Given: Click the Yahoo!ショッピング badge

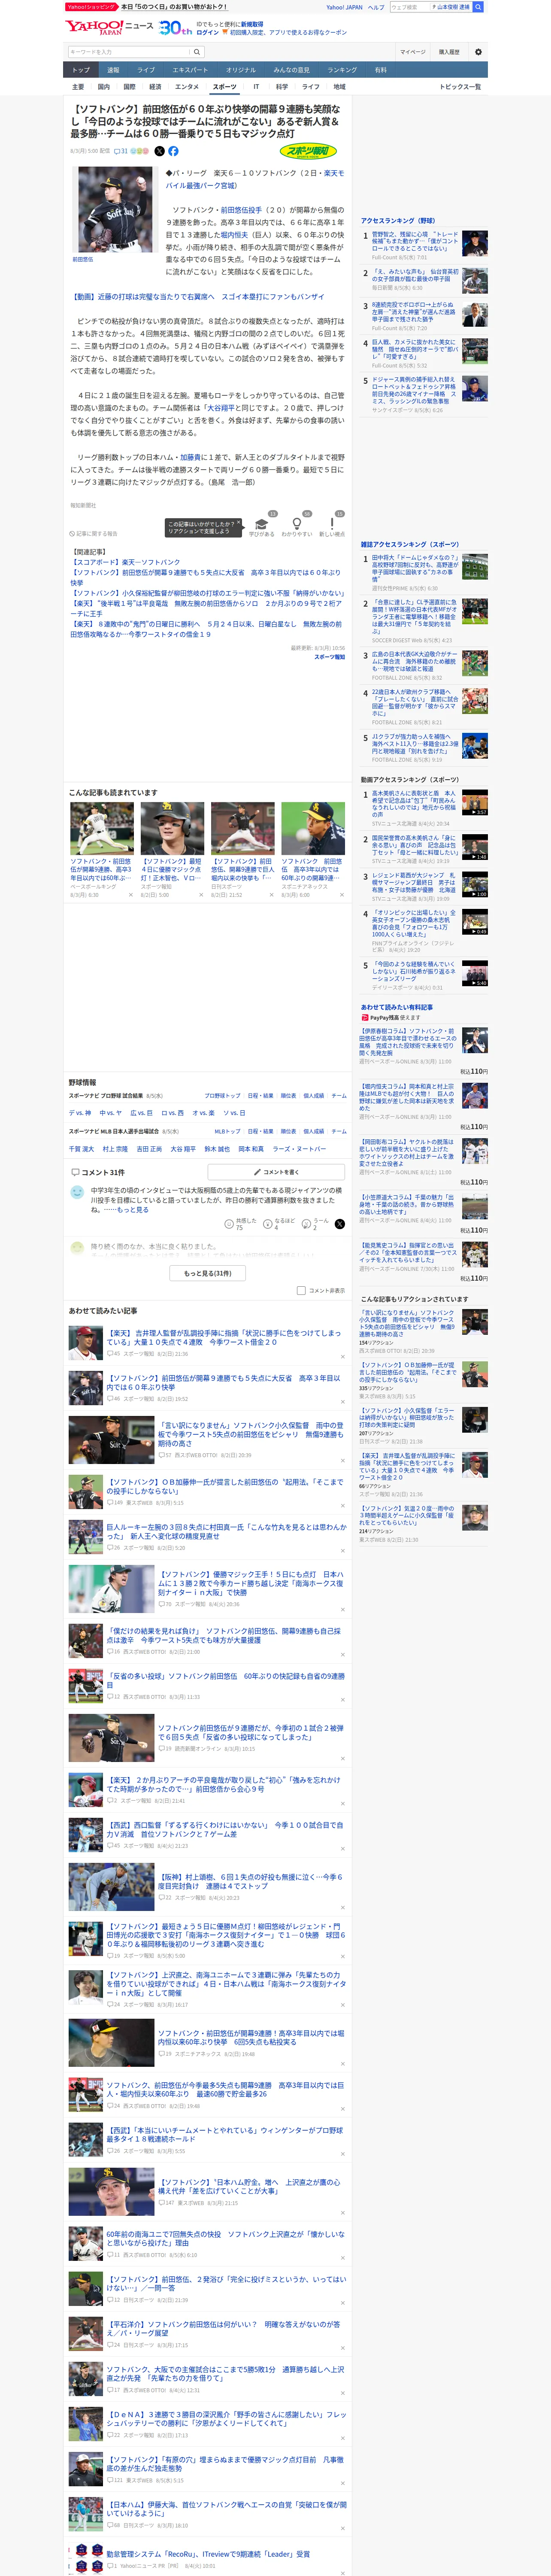Looking at the screenshot, I should pos(91,7).
